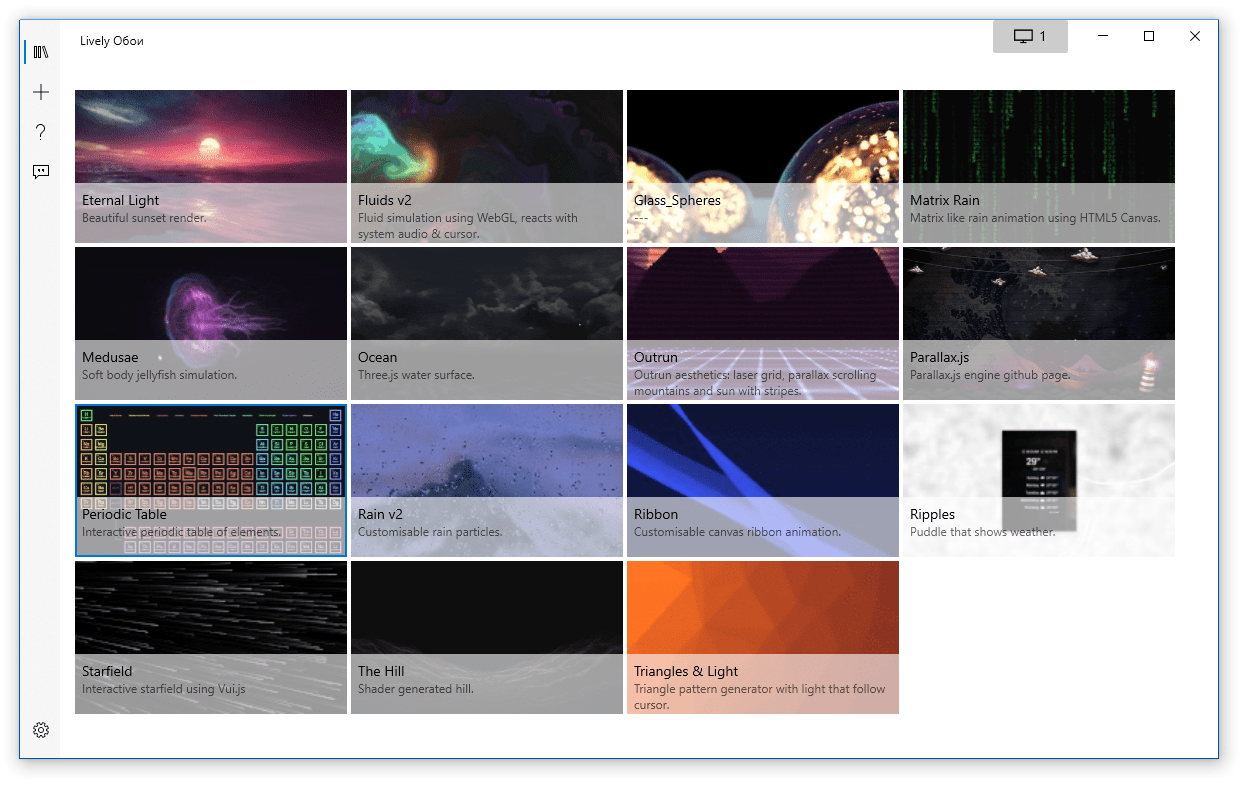Image resolution: width=1245 pixels, height=790 pixels.
Task: Open the wallpaper library icon
Action: [x=41, y=52]
